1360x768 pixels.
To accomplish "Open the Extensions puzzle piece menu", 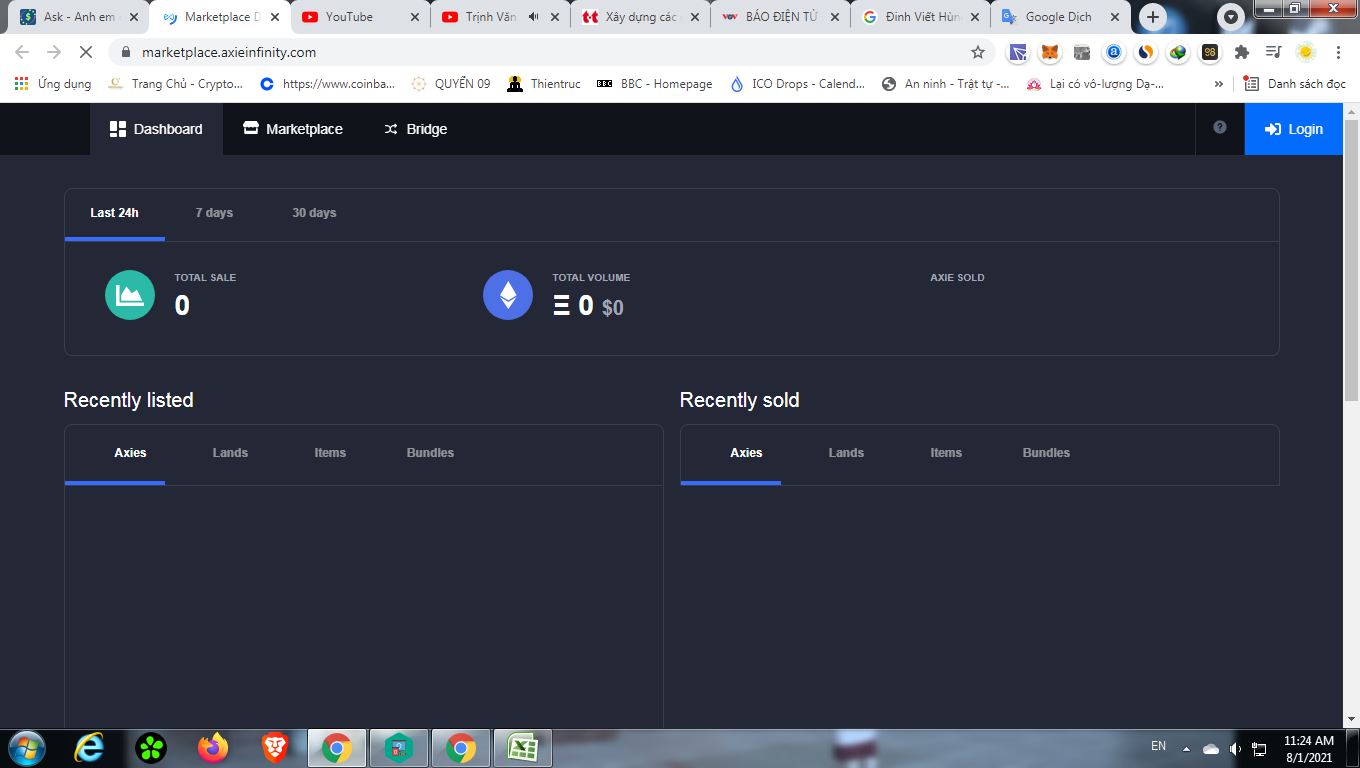I will [1242, 52].
